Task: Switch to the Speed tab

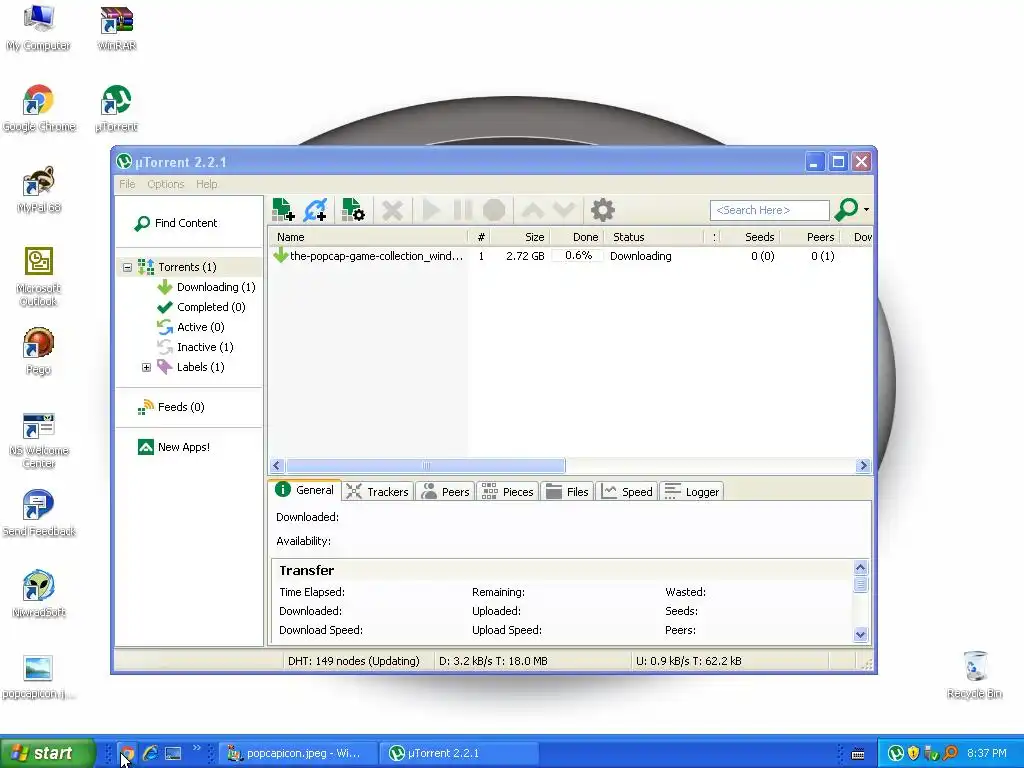Action: [x=627, y=492]
